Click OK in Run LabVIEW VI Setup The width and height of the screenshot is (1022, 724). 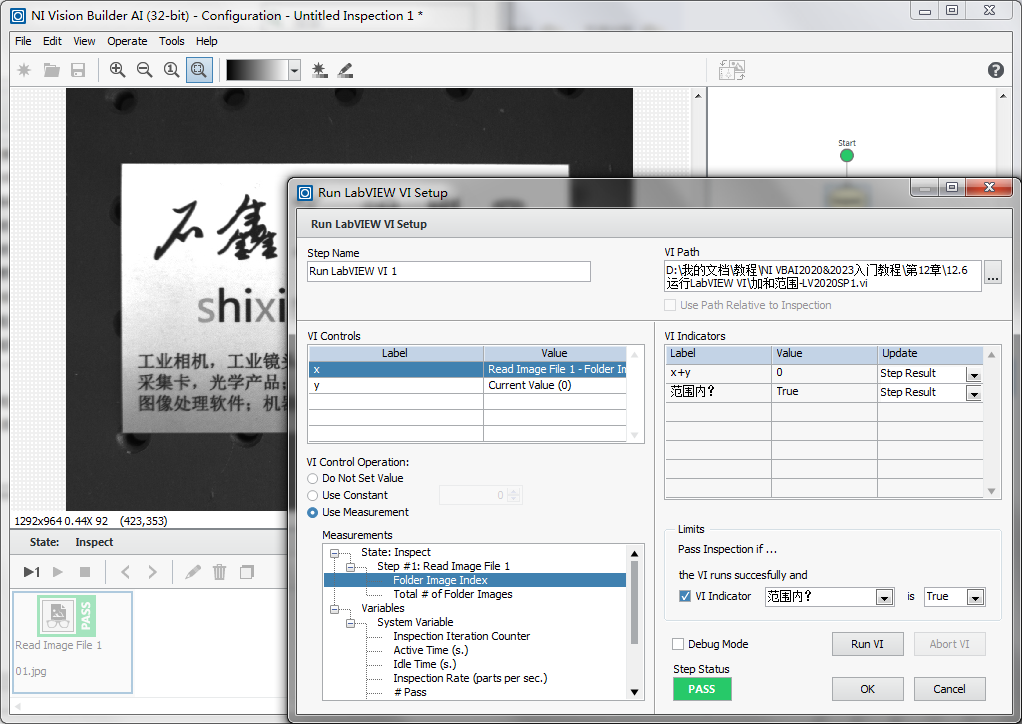(868, 689)
